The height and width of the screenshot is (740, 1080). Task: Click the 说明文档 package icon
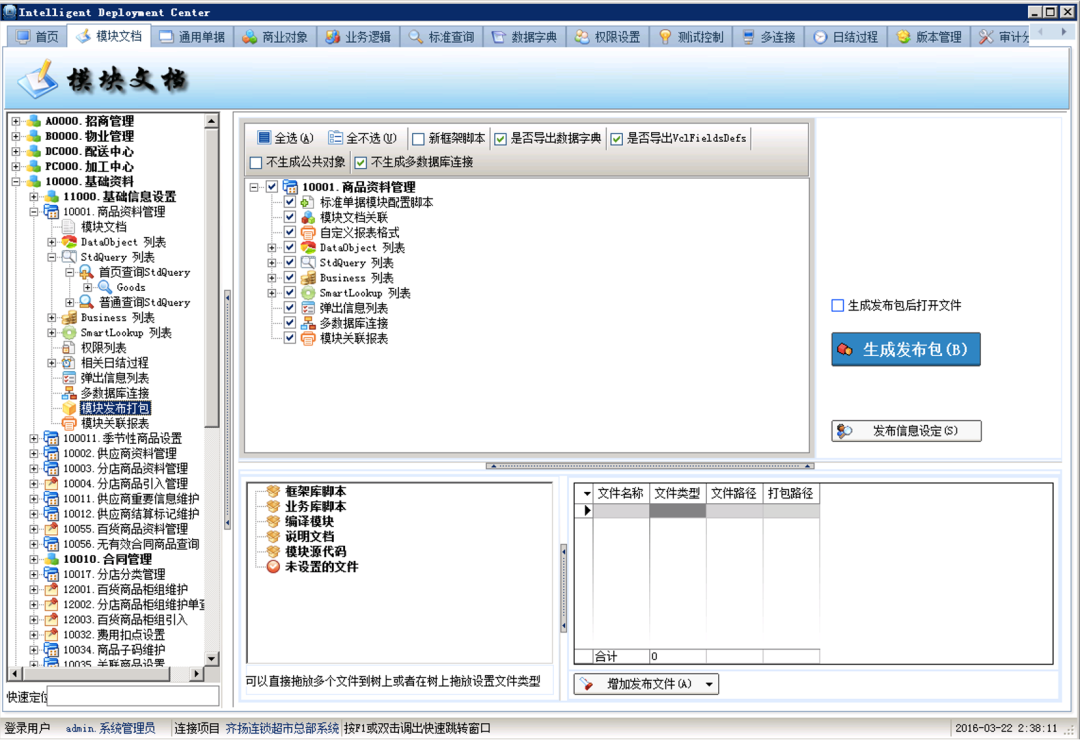click(273, 537)
